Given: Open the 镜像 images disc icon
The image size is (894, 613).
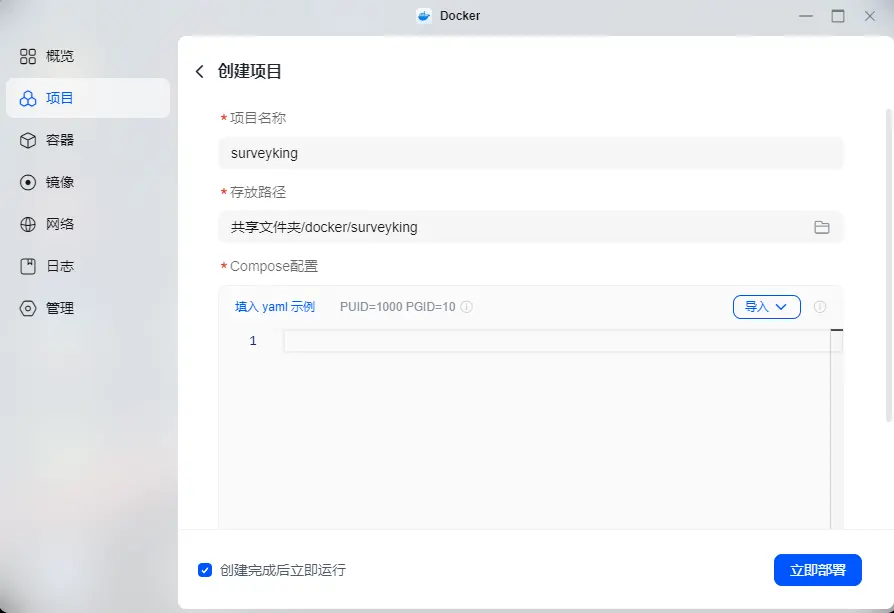Looking at the screenshot, I should coord(27,182).
